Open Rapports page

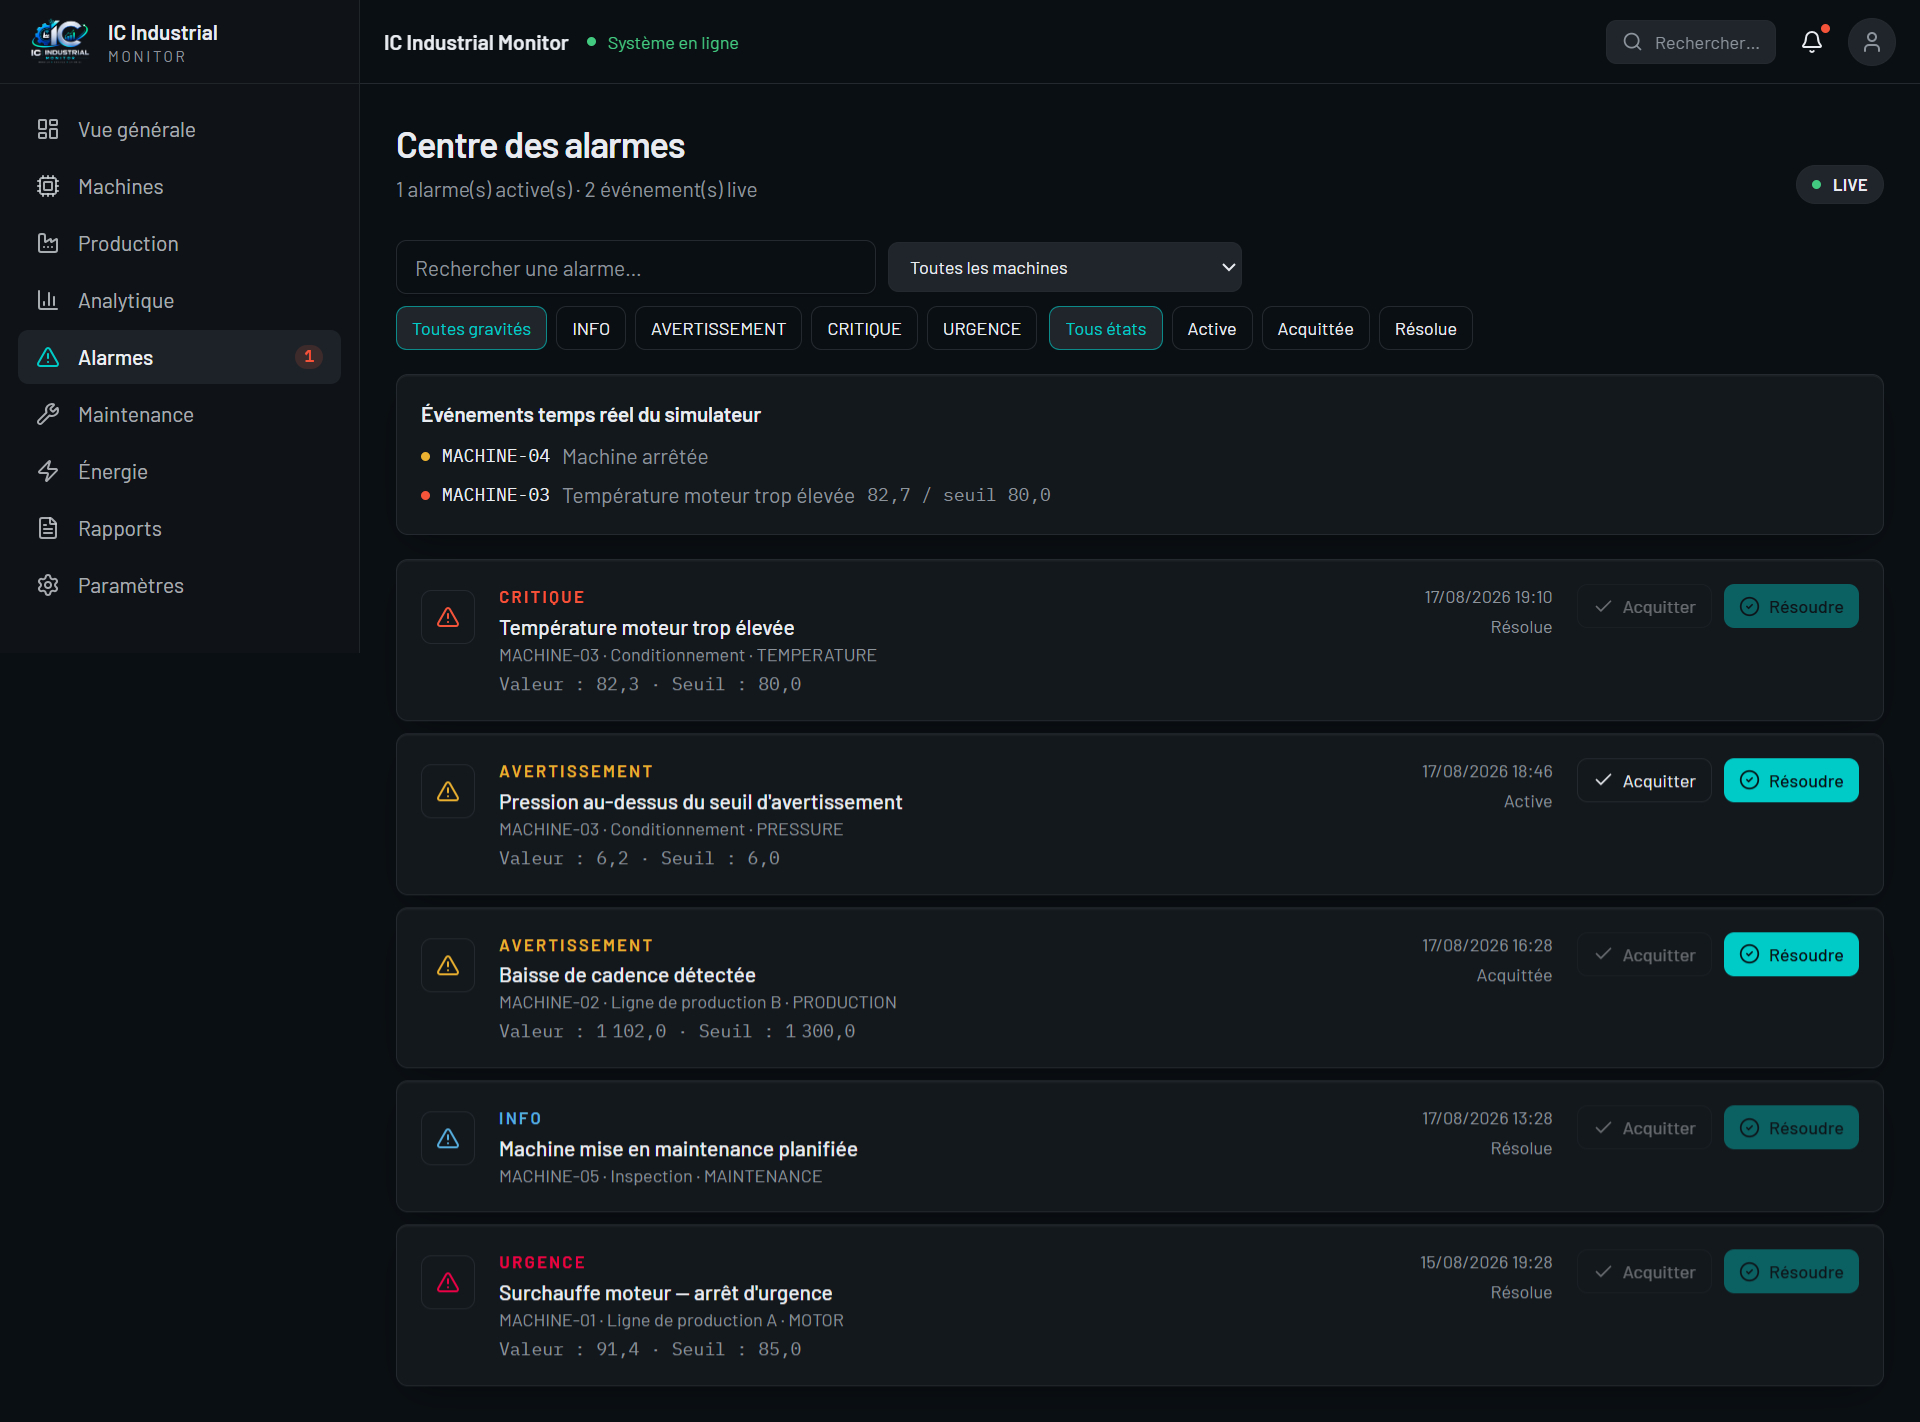[179, 528]
